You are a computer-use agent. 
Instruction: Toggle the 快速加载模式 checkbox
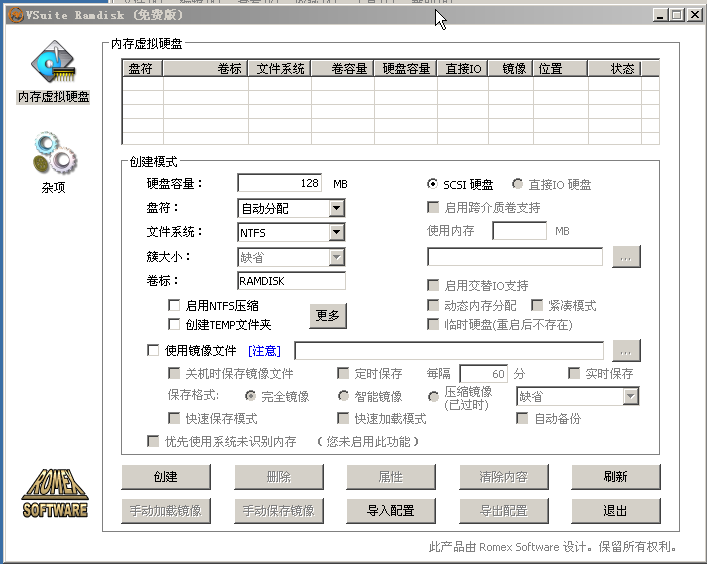click(x=343, y=418)
